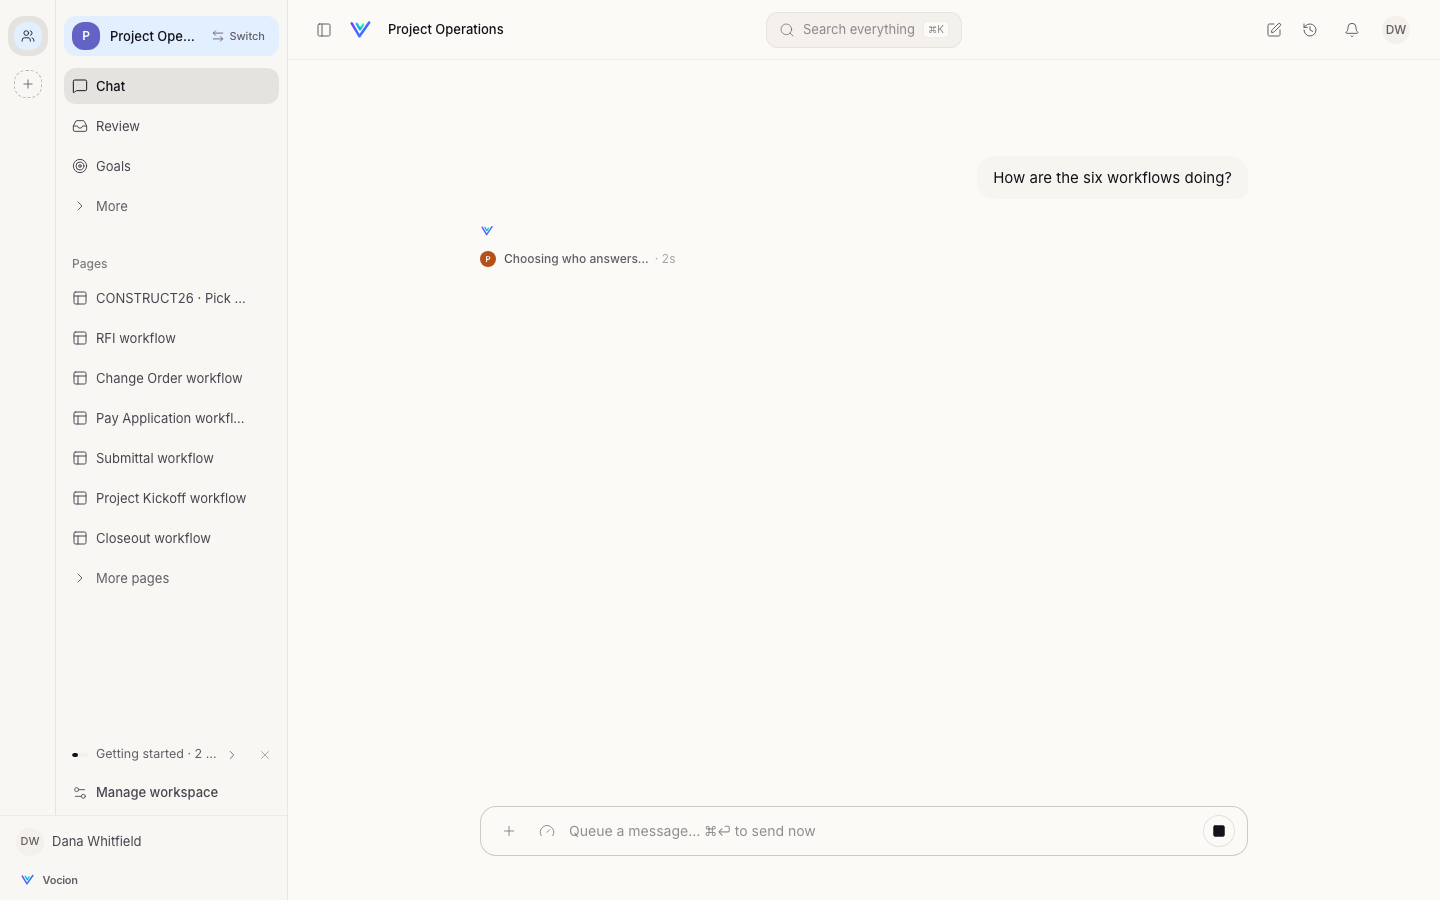The height and width of the screenshot is (900, 1440).
Task: Open the Project Kickoff workflow page
Action: (171, 498)
